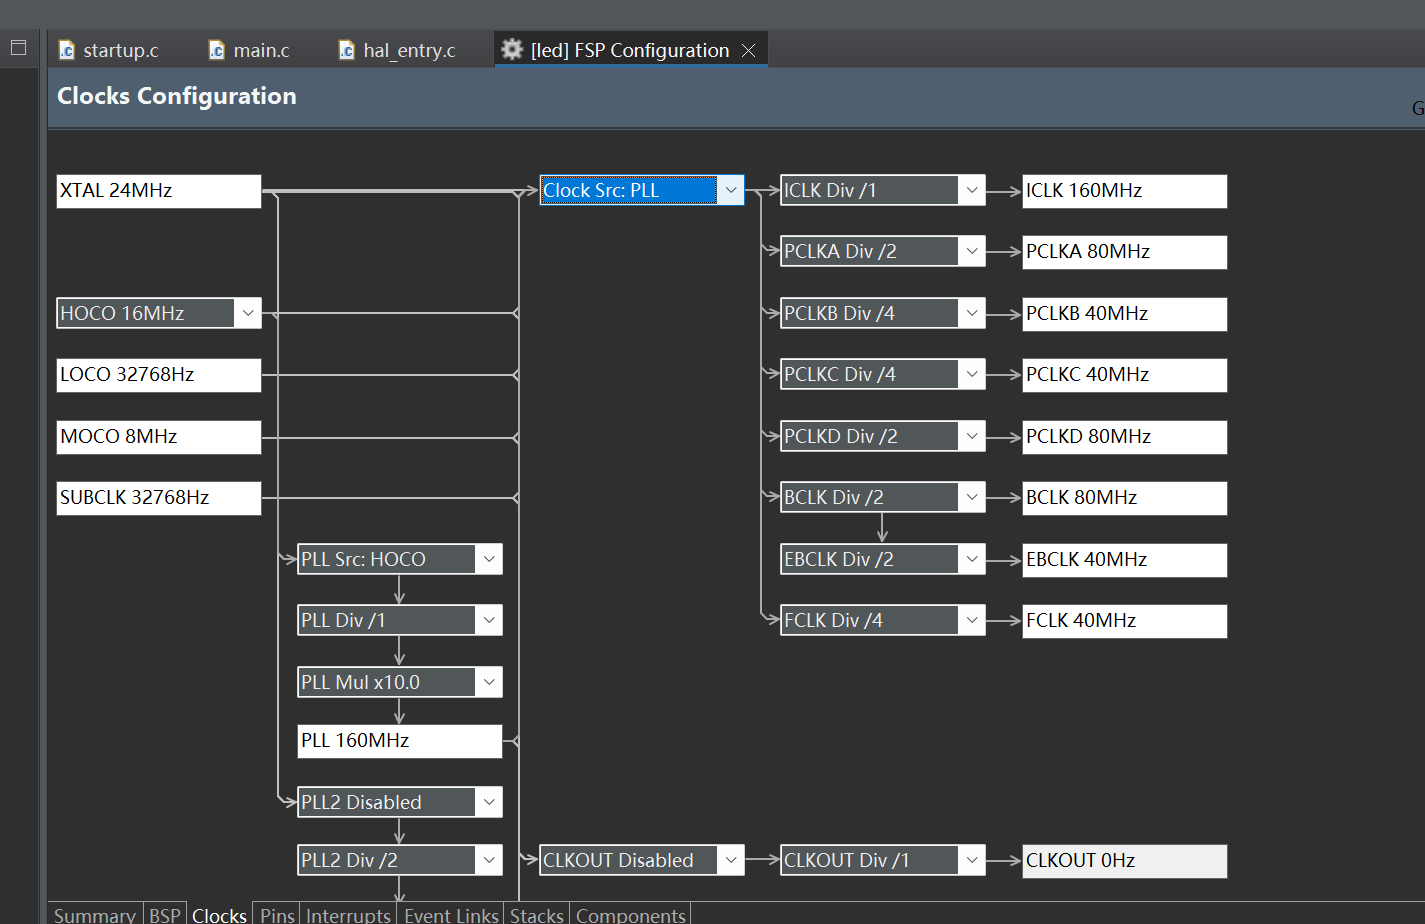Viewport: 1425px width, 924px height.
Task: Open the BSP configuration tab
Action: [x=165, y=914]
